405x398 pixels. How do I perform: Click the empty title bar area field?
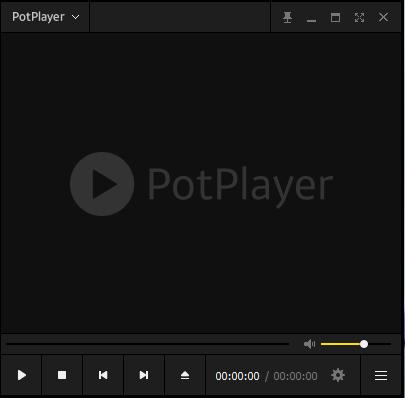[180, 17]
